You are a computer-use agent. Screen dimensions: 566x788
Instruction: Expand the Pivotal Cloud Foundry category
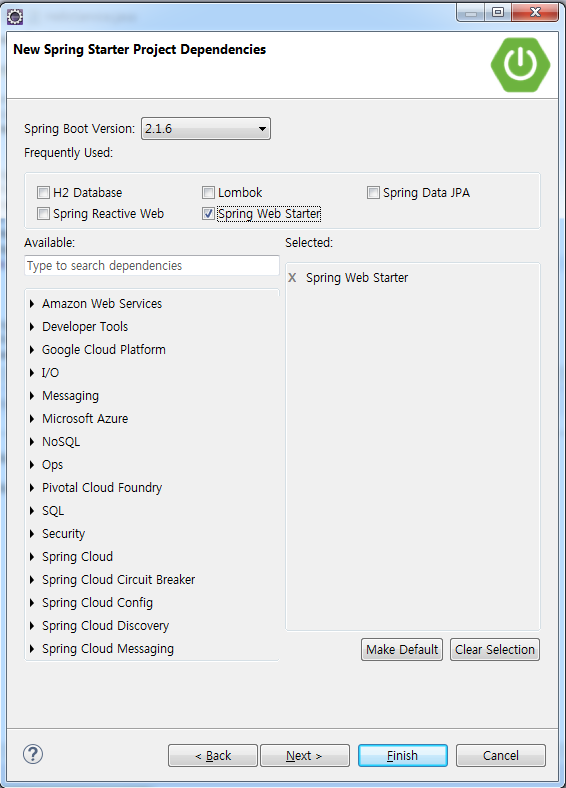pyautogui.click(x=32, y=487)
